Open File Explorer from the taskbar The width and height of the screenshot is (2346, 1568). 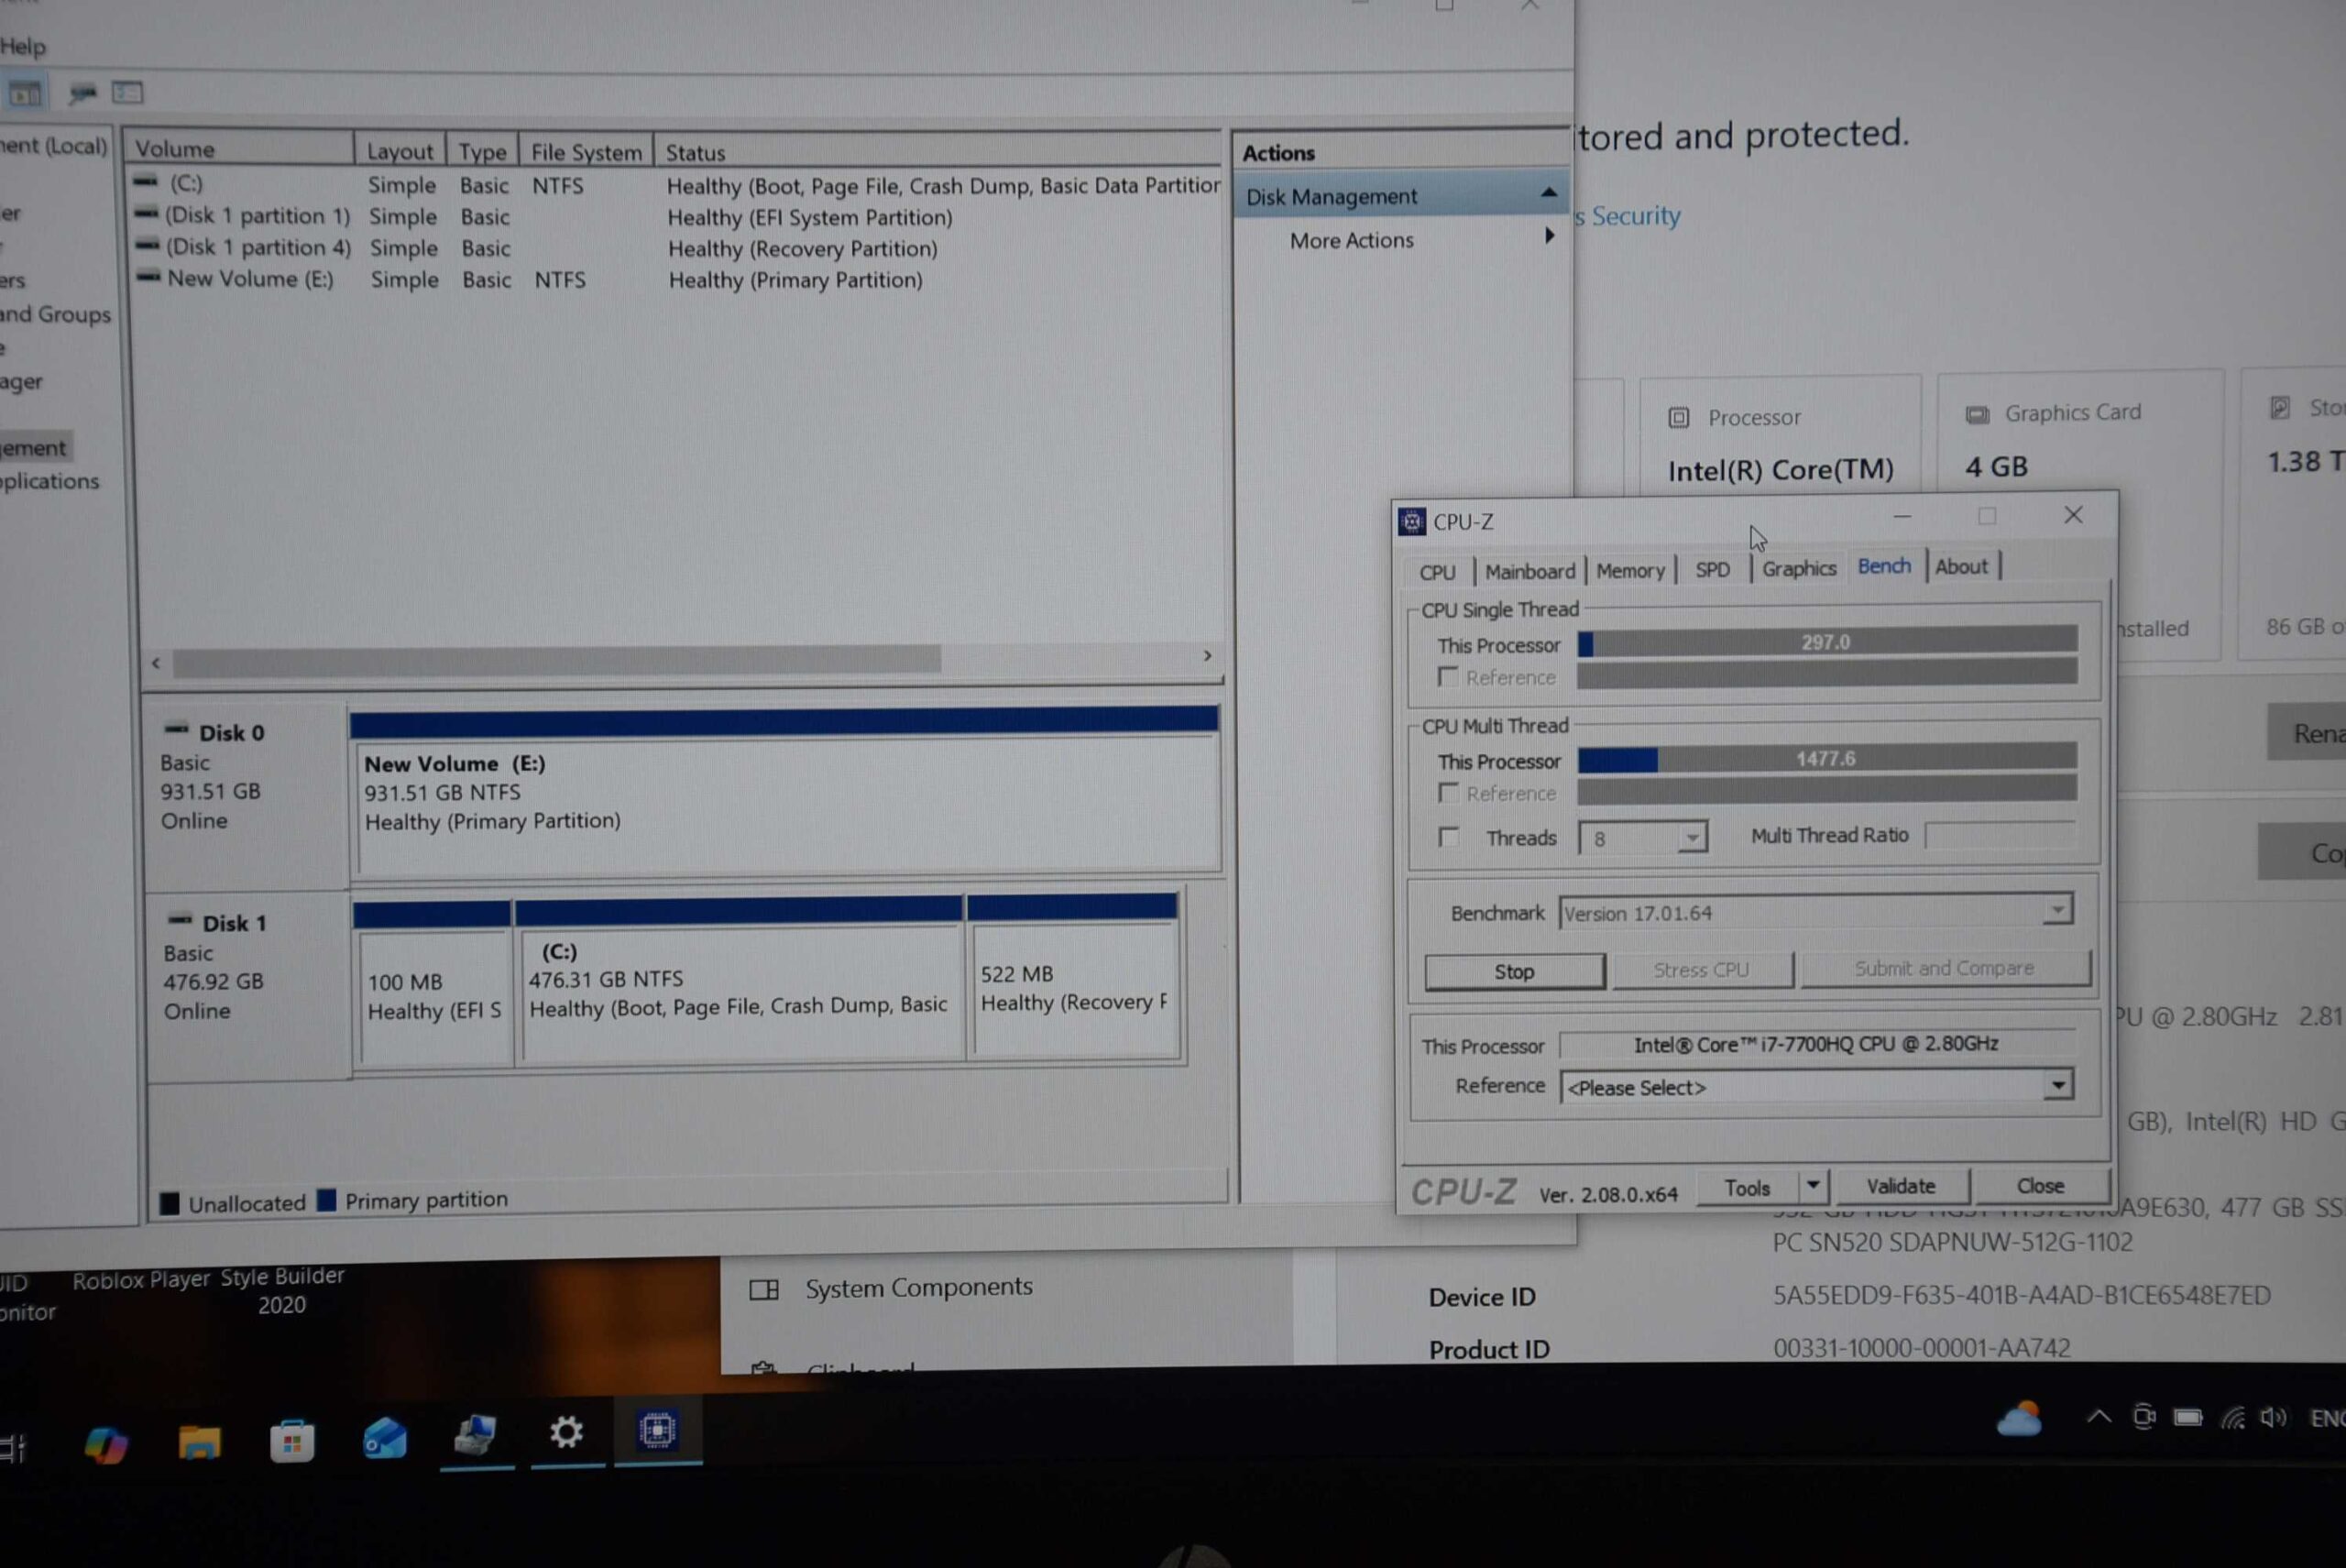click(x=199, y=1441)
